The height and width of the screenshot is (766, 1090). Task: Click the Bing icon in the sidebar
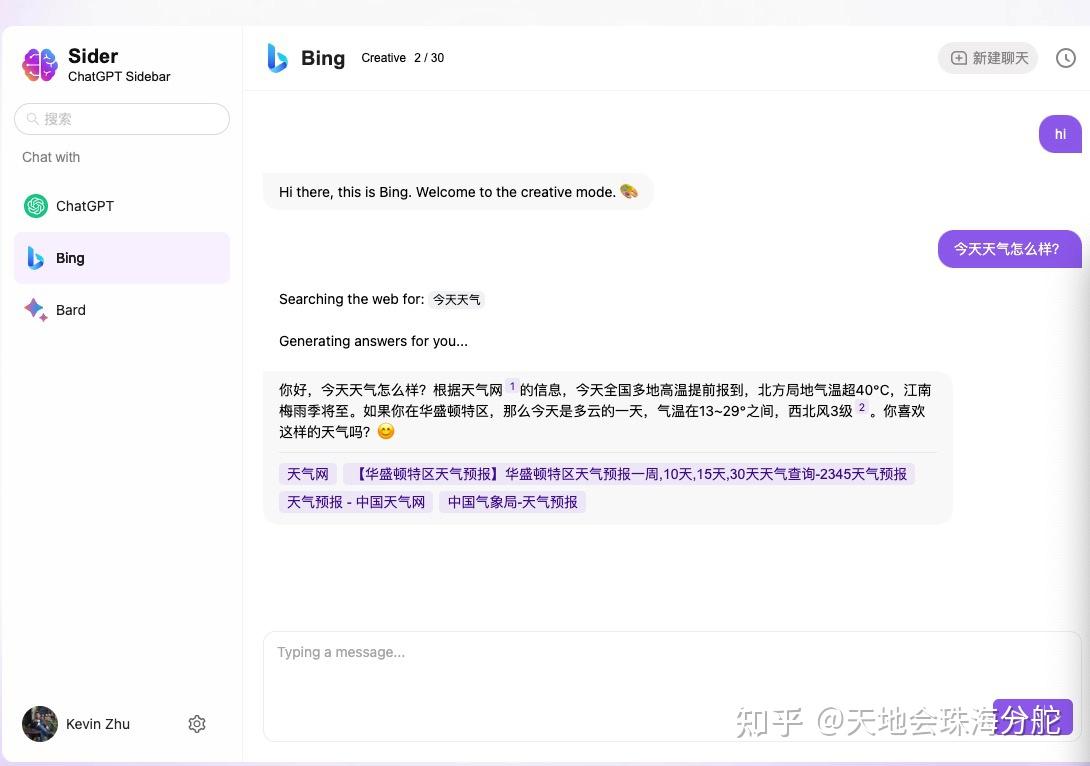click(x=36, y=257)
